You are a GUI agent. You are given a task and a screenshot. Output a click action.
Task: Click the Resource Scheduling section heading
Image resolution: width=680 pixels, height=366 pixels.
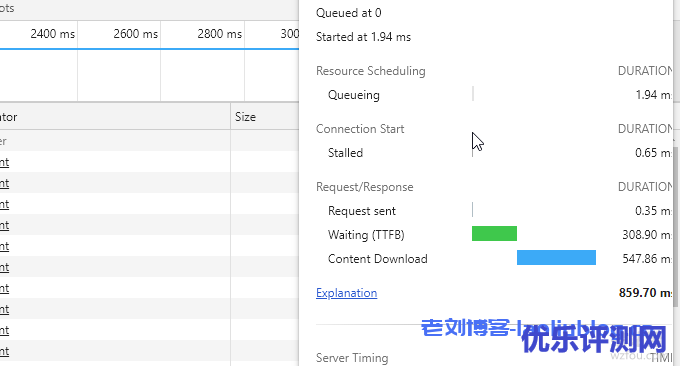pos(371,71)
